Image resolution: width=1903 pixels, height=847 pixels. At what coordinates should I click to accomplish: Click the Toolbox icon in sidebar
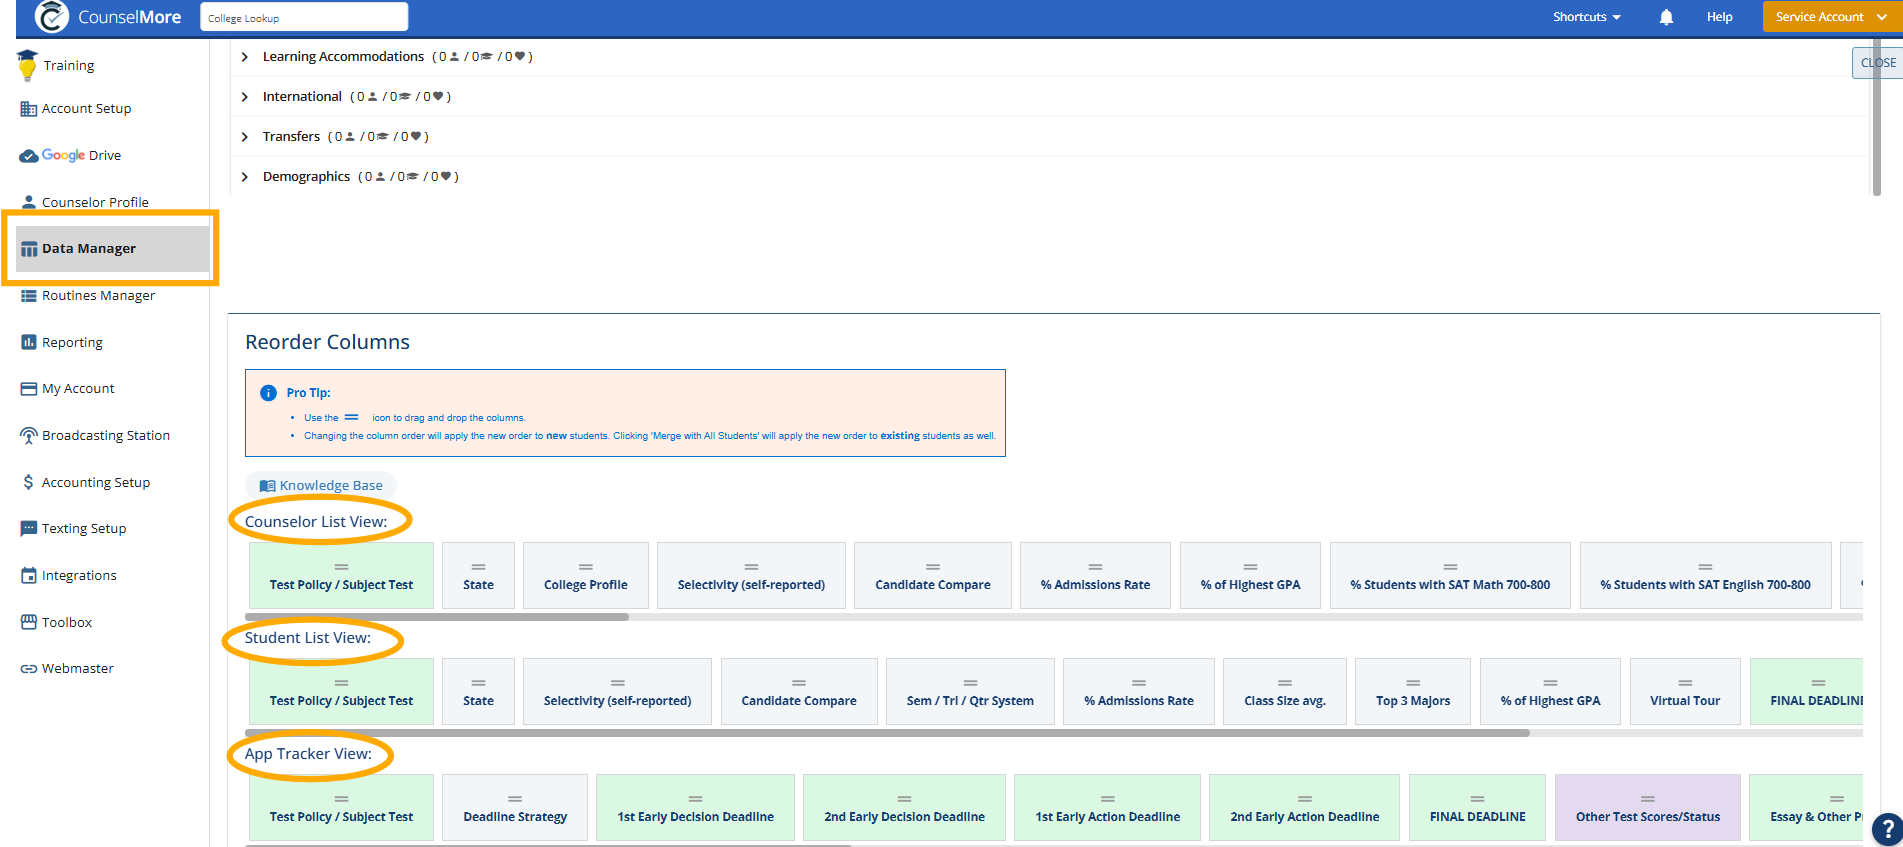(29, 622)
